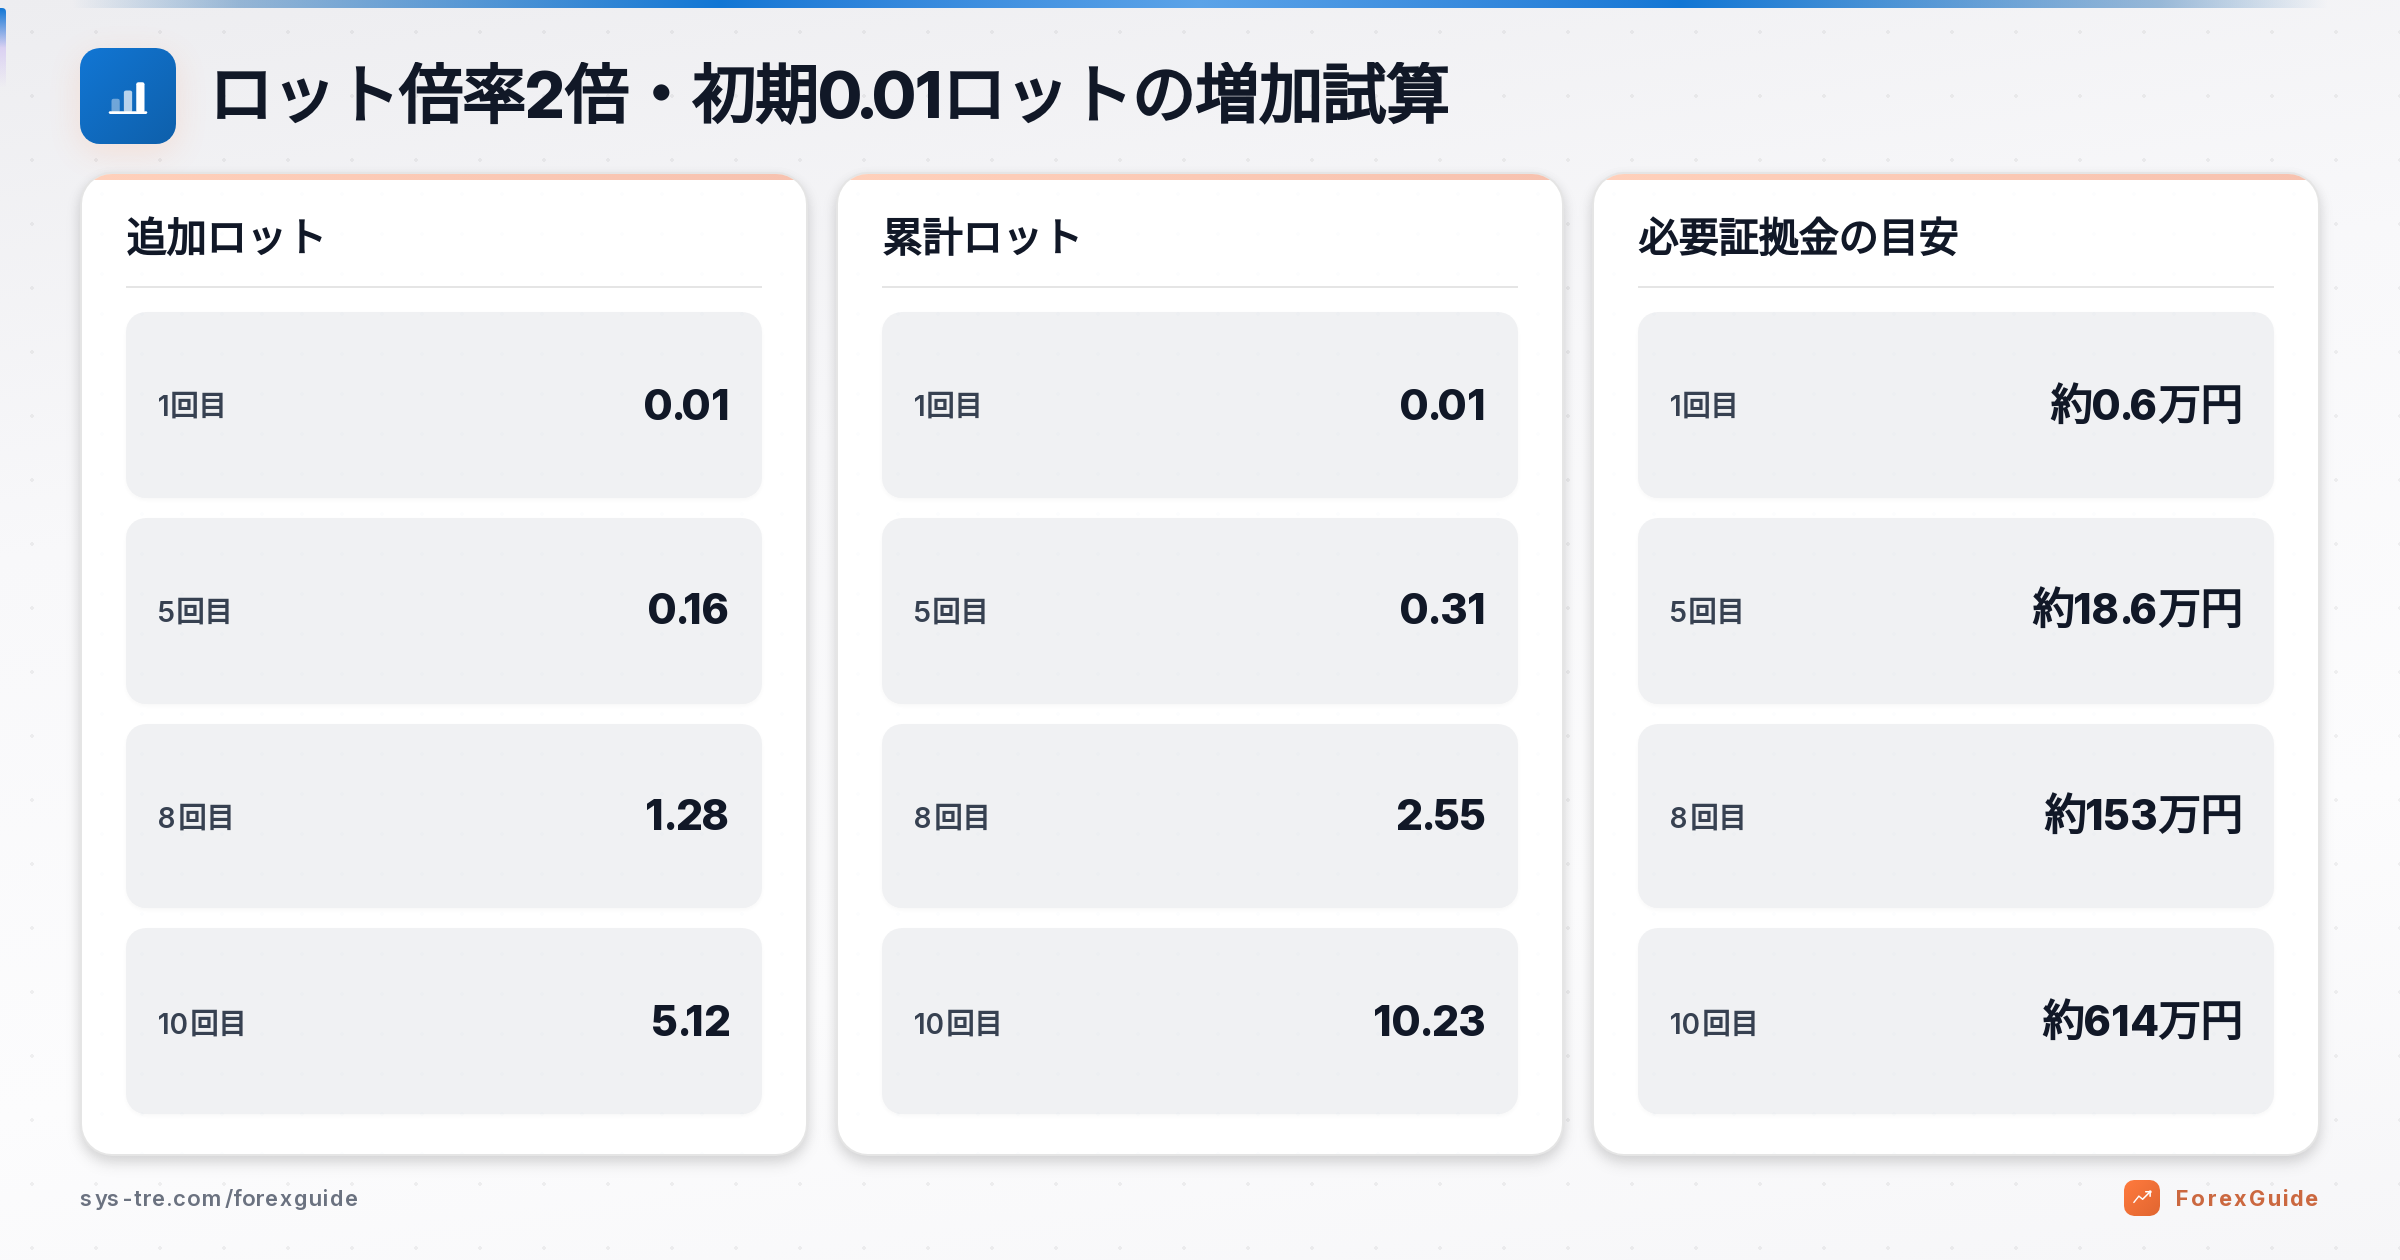Click the 10回目 row with value 5.12

pyautogui.click(x=443, y=1021)
